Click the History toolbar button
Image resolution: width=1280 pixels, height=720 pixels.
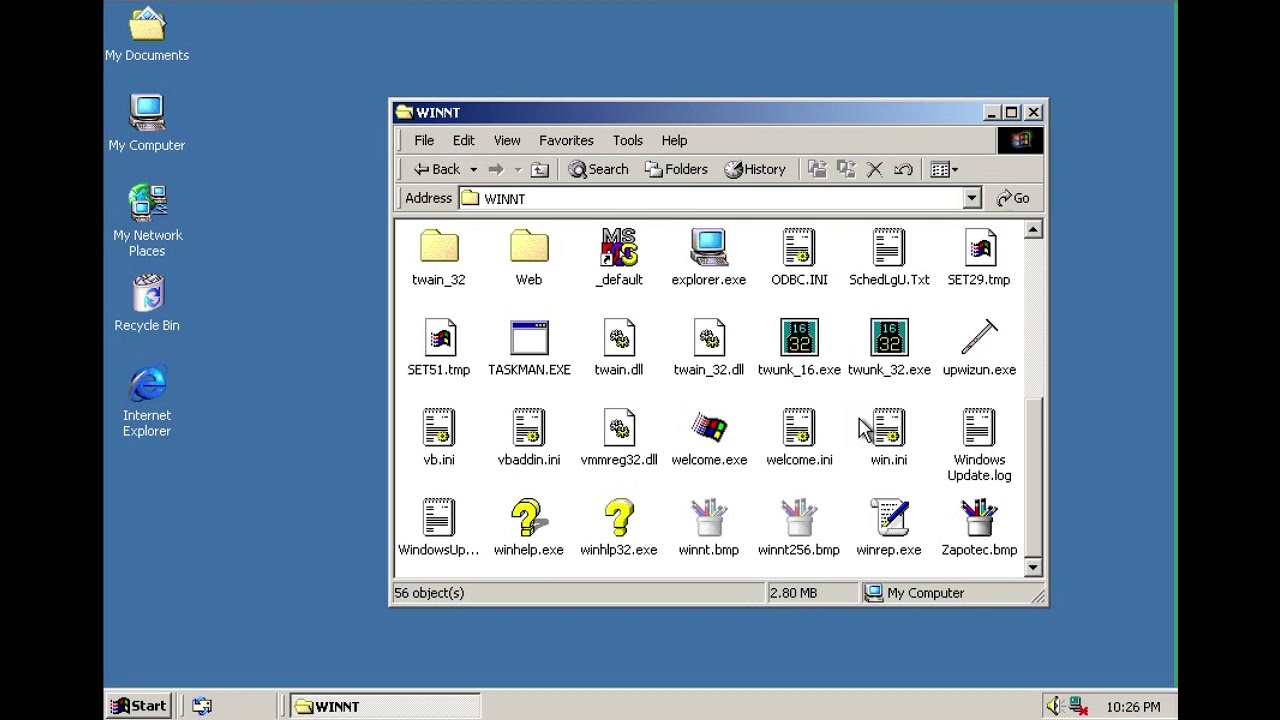tap(755, 169)
